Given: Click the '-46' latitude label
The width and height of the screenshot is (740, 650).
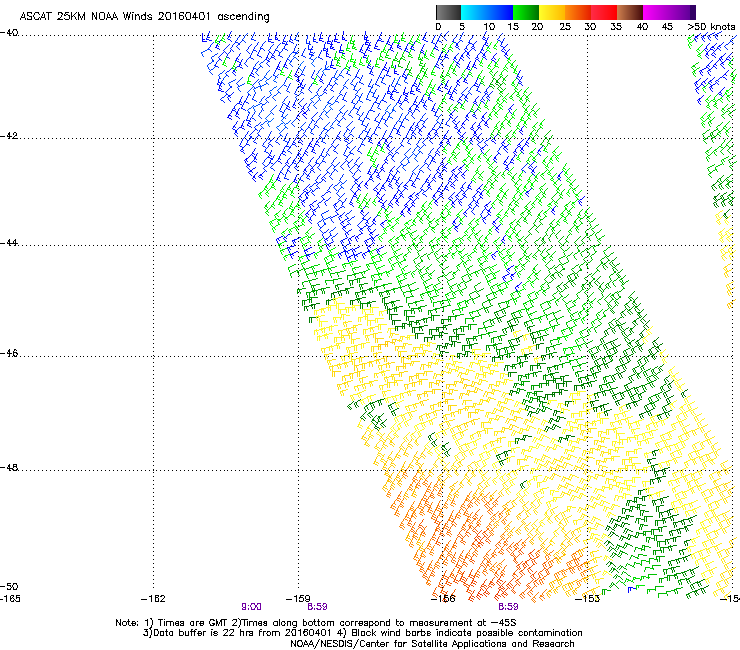Looking at the screenshot, I should coord(9,354).
